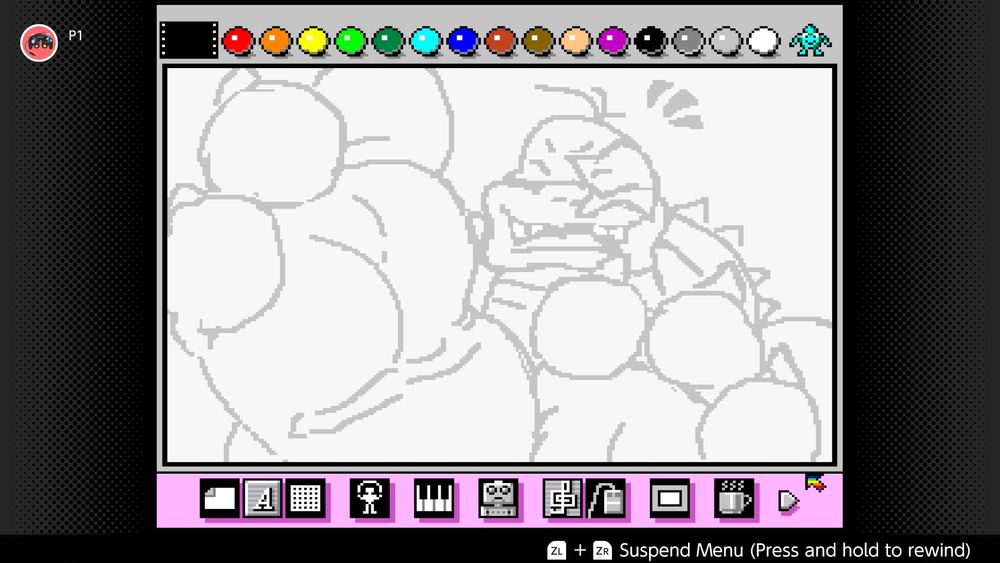Open the robot face tool

[x=498, y=498]
